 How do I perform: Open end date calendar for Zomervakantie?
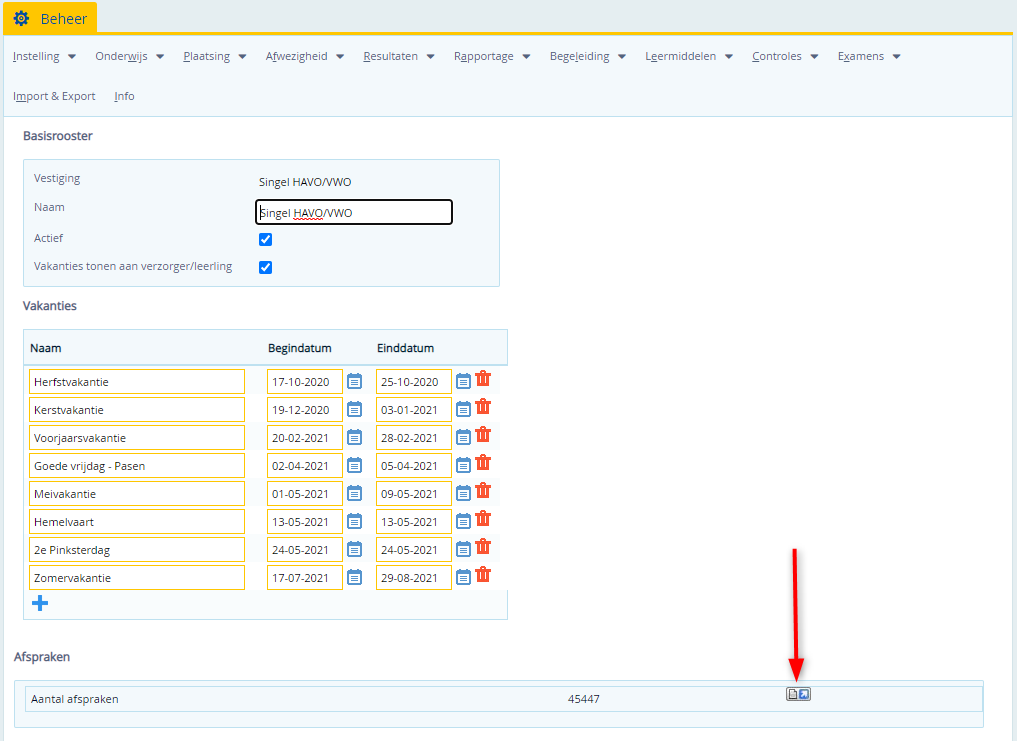pyautogui.click(x=463, y=577)
